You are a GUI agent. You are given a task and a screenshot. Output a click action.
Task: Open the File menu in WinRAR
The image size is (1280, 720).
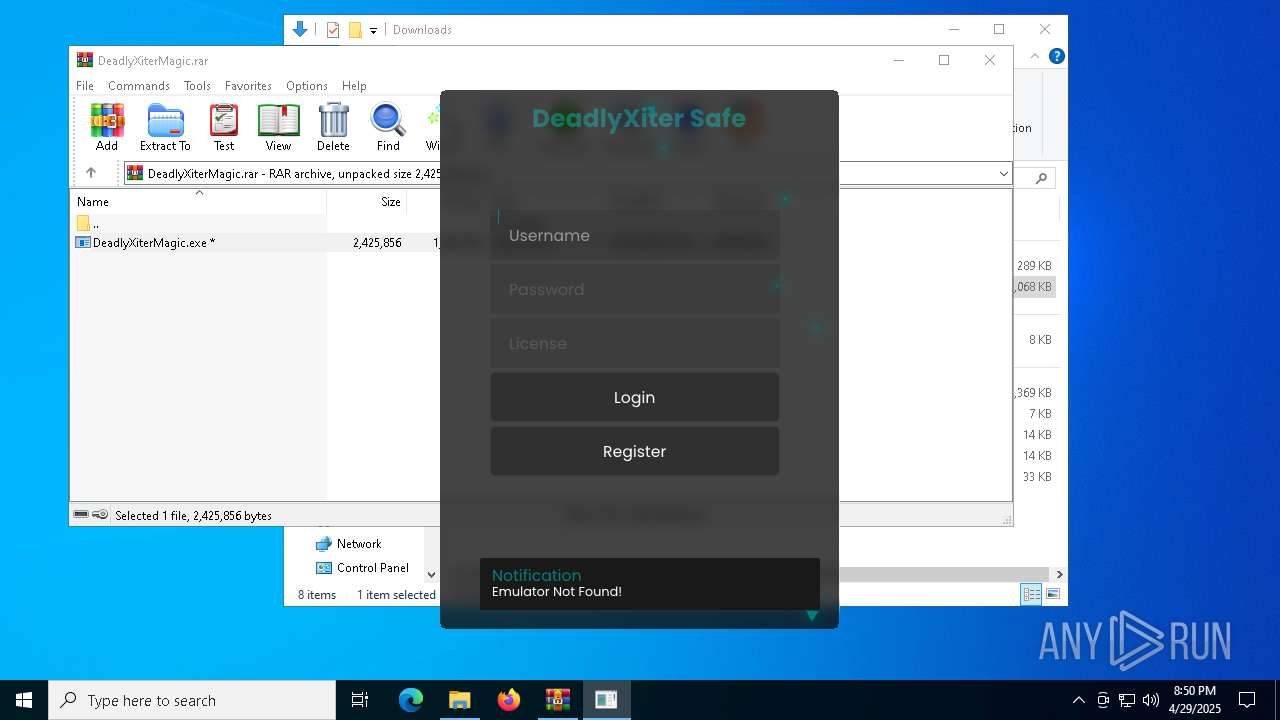[85, 86]
